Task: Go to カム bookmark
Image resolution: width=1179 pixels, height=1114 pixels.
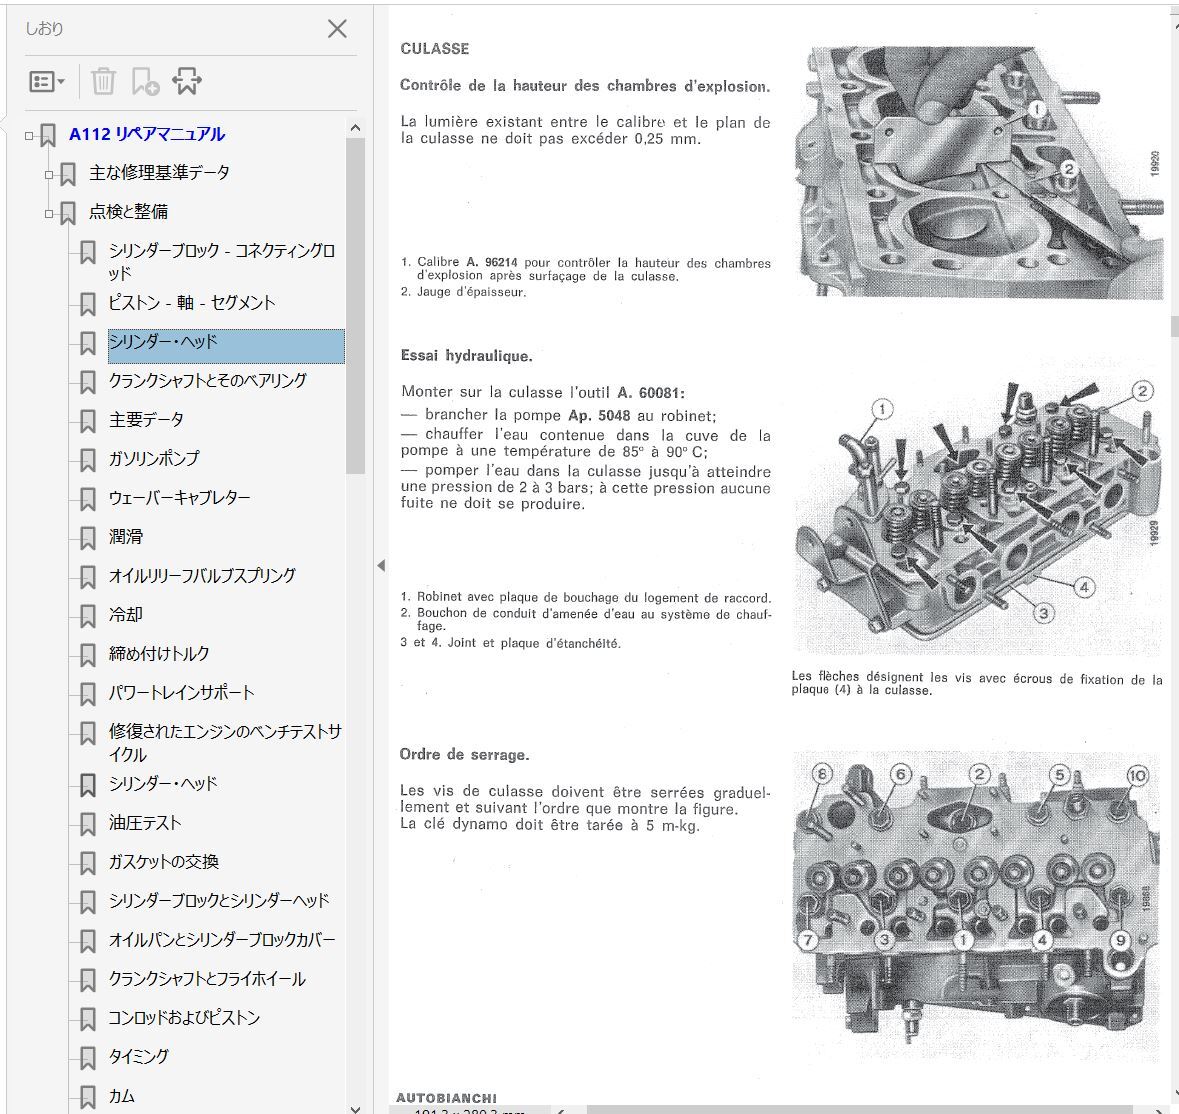Action: 122,1096
